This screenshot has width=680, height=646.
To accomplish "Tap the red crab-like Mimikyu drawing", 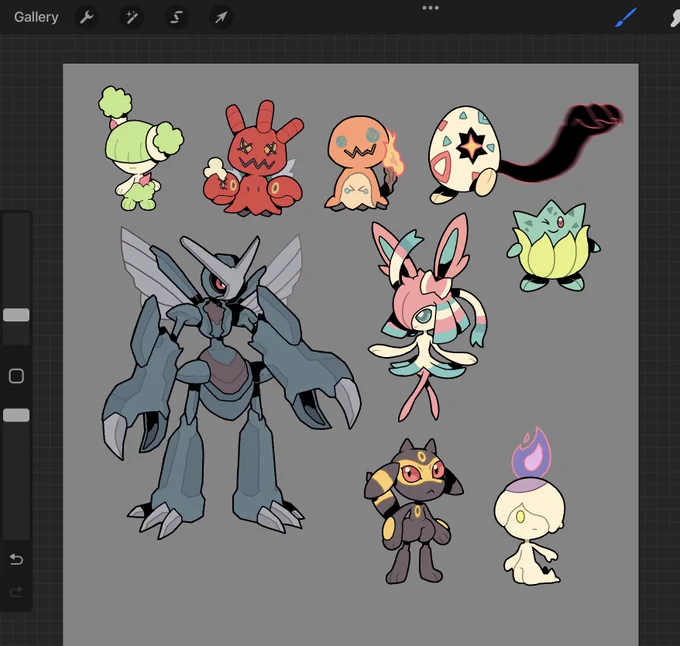I will [x=254, y=158].
